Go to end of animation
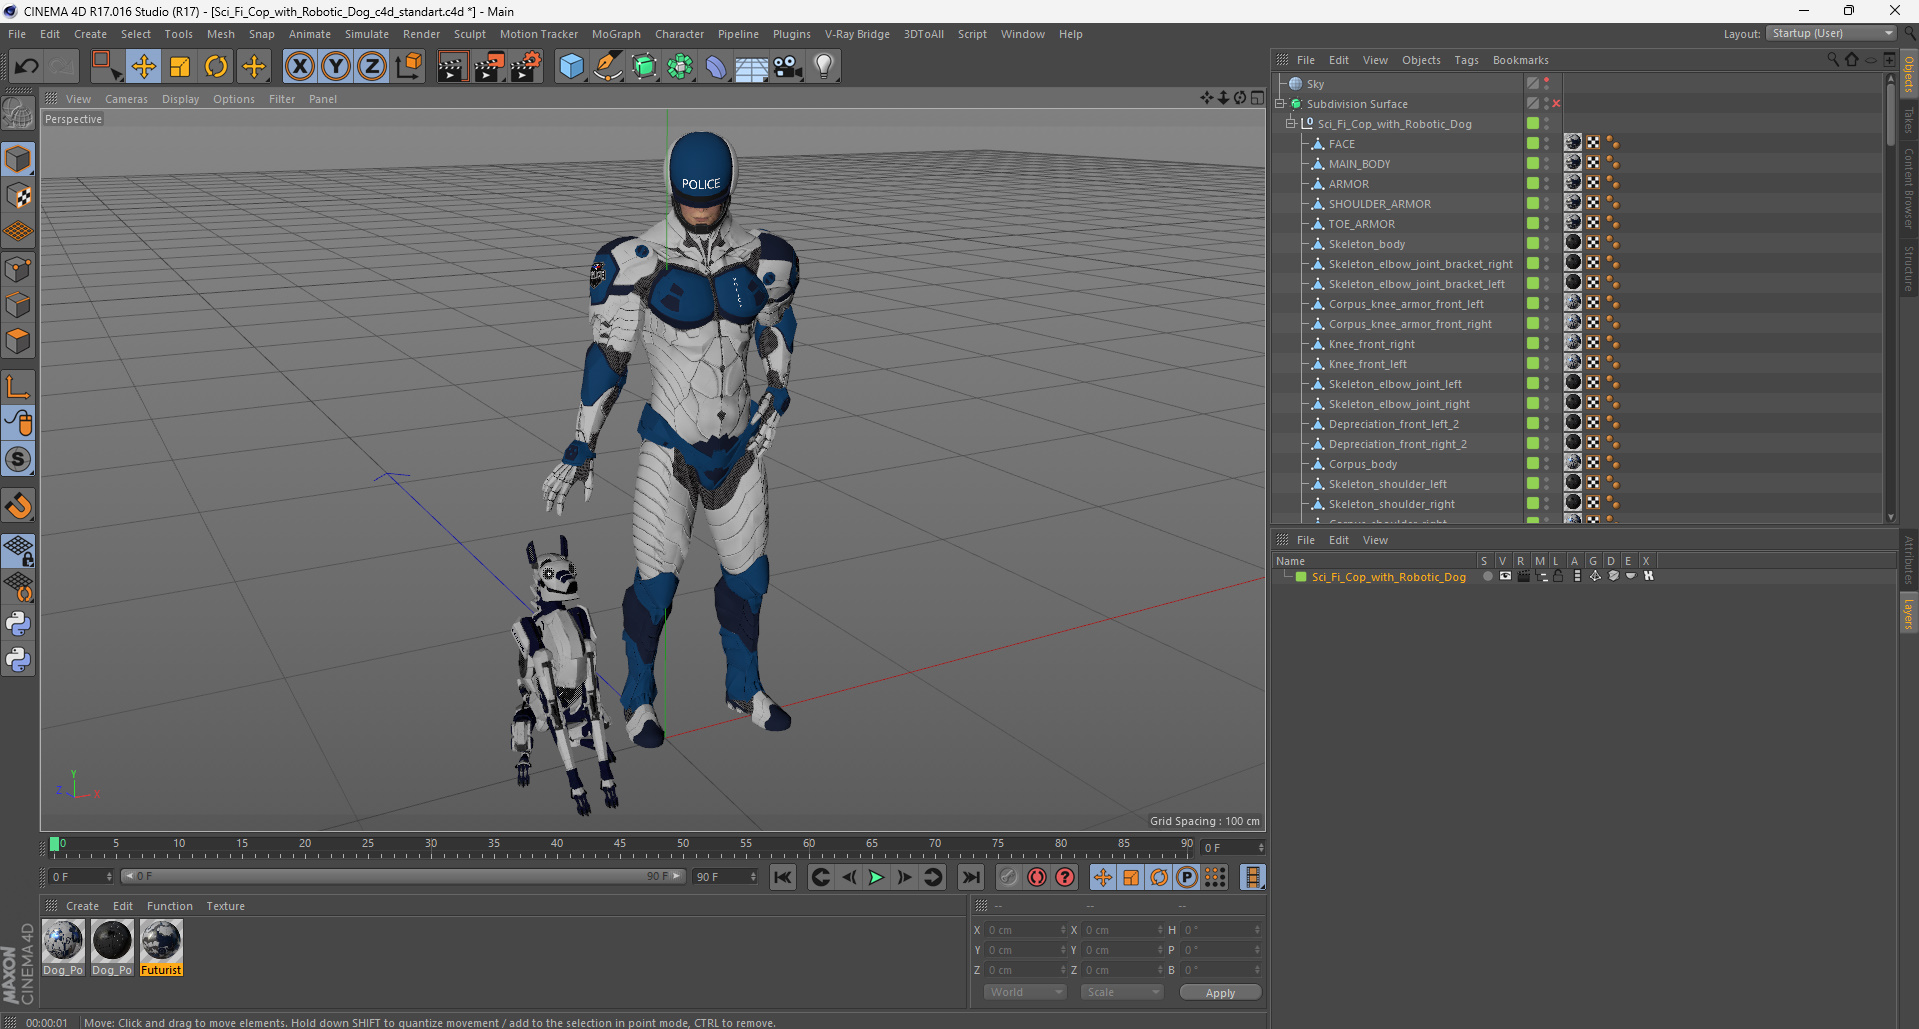 click(970, 877)
